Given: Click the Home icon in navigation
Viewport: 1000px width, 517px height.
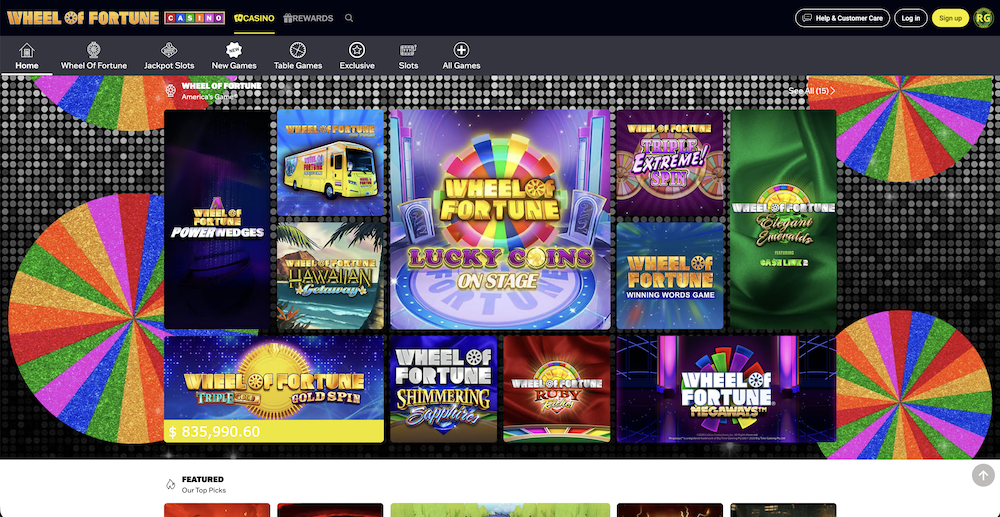Looking at the screenshot, I should coord(27,50).
